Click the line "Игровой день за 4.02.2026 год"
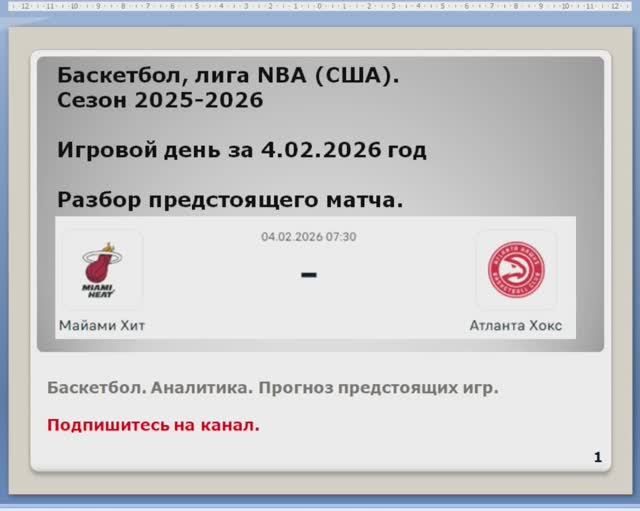The height and width of the screenshot is (511, 640). coord(242,150)
